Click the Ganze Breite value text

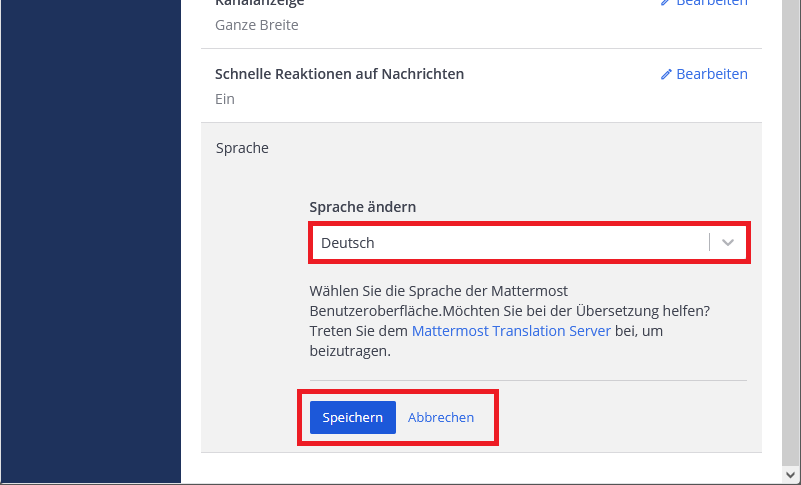click(256, 25)
